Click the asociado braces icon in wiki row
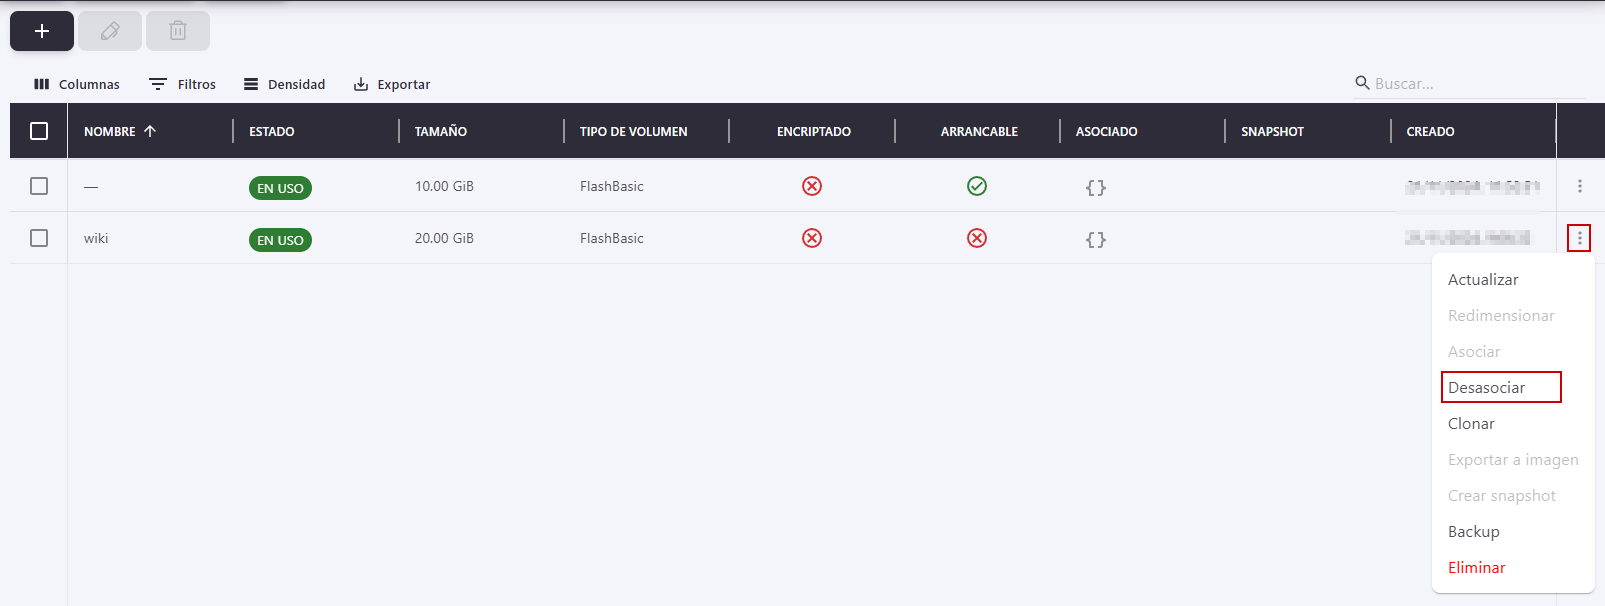Screen dimensions: 1605x606 (x=1096, y=239)
